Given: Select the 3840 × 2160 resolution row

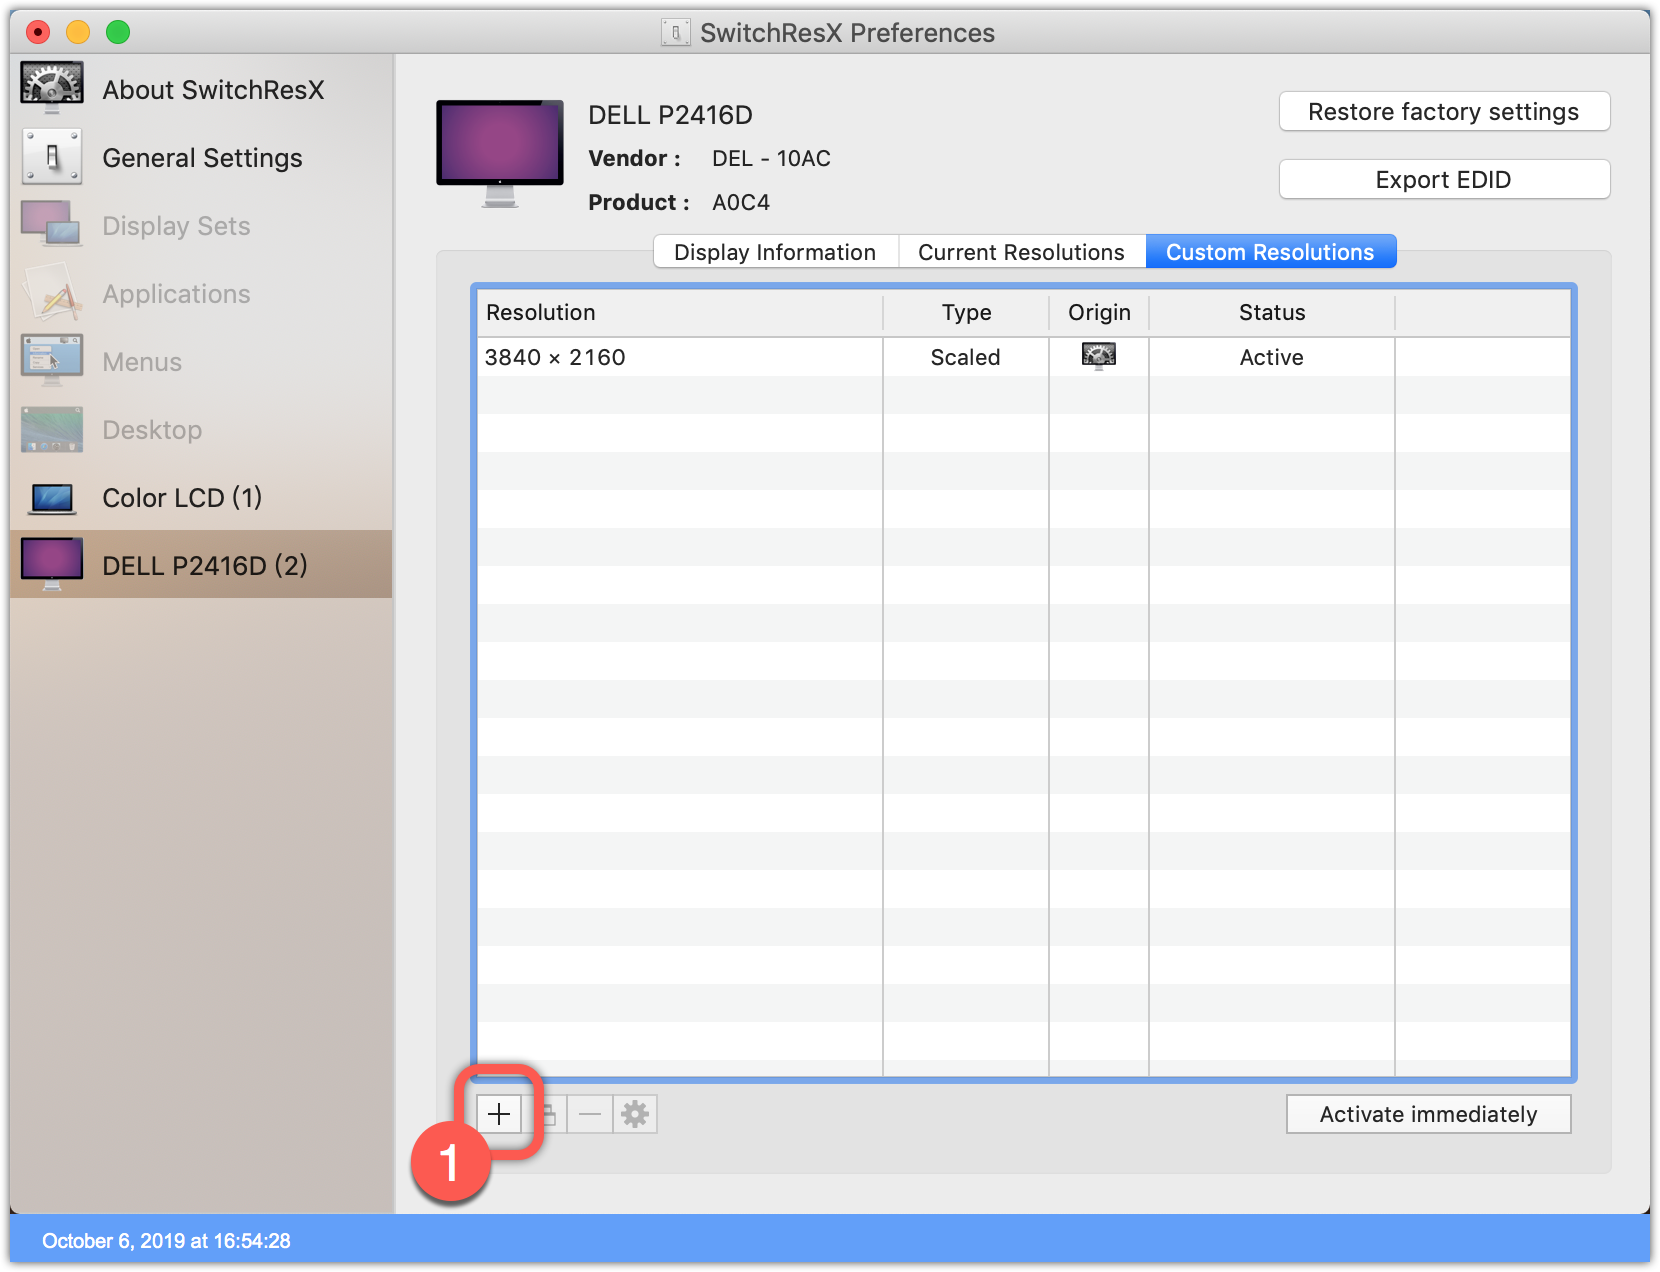Looking at the screenshot, I should tap(1024, 357).
